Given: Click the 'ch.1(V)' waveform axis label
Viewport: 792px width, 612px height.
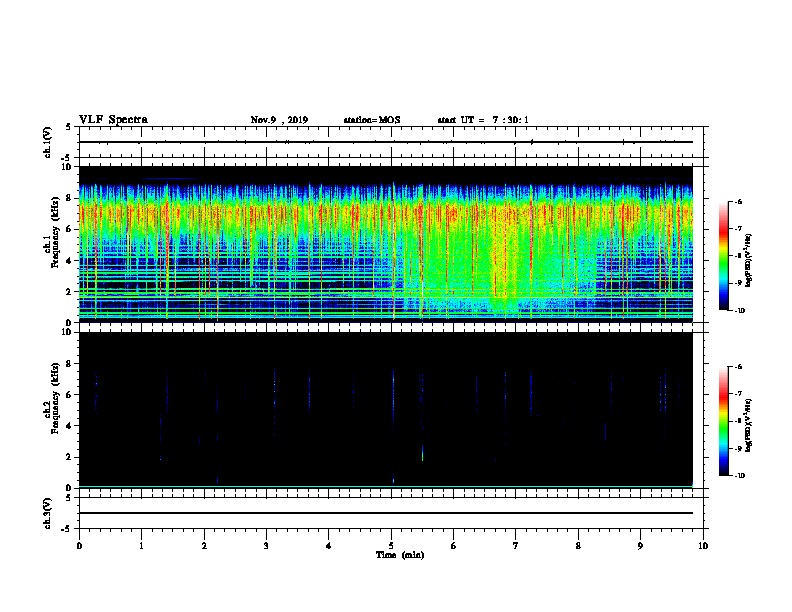Looking at the screenshot, I should pyautogui.click(x=48, y=142).
